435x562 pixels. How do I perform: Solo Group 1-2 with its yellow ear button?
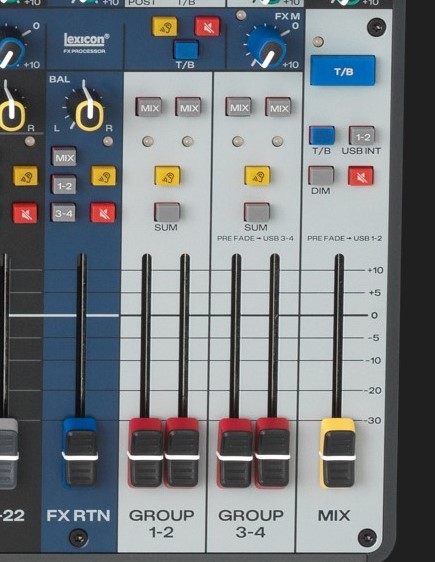coord(167,175)
